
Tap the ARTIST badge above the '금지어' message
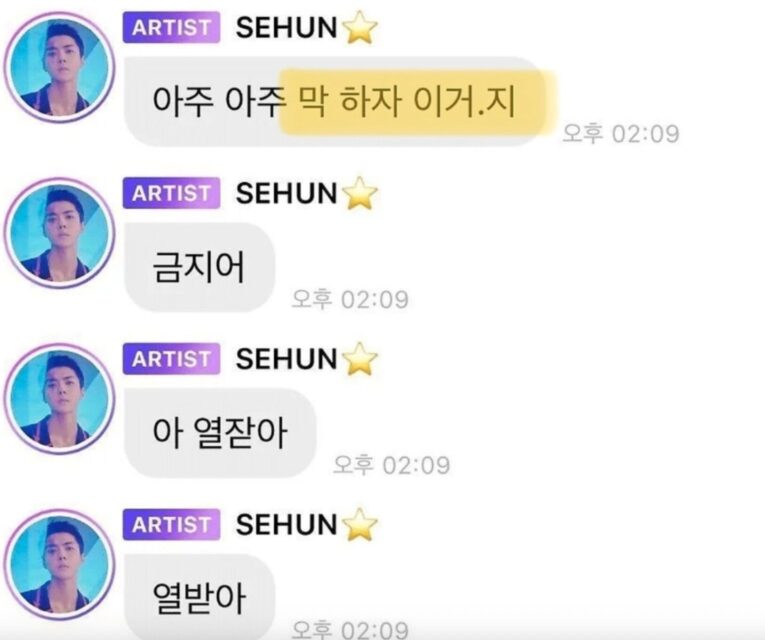171,193
